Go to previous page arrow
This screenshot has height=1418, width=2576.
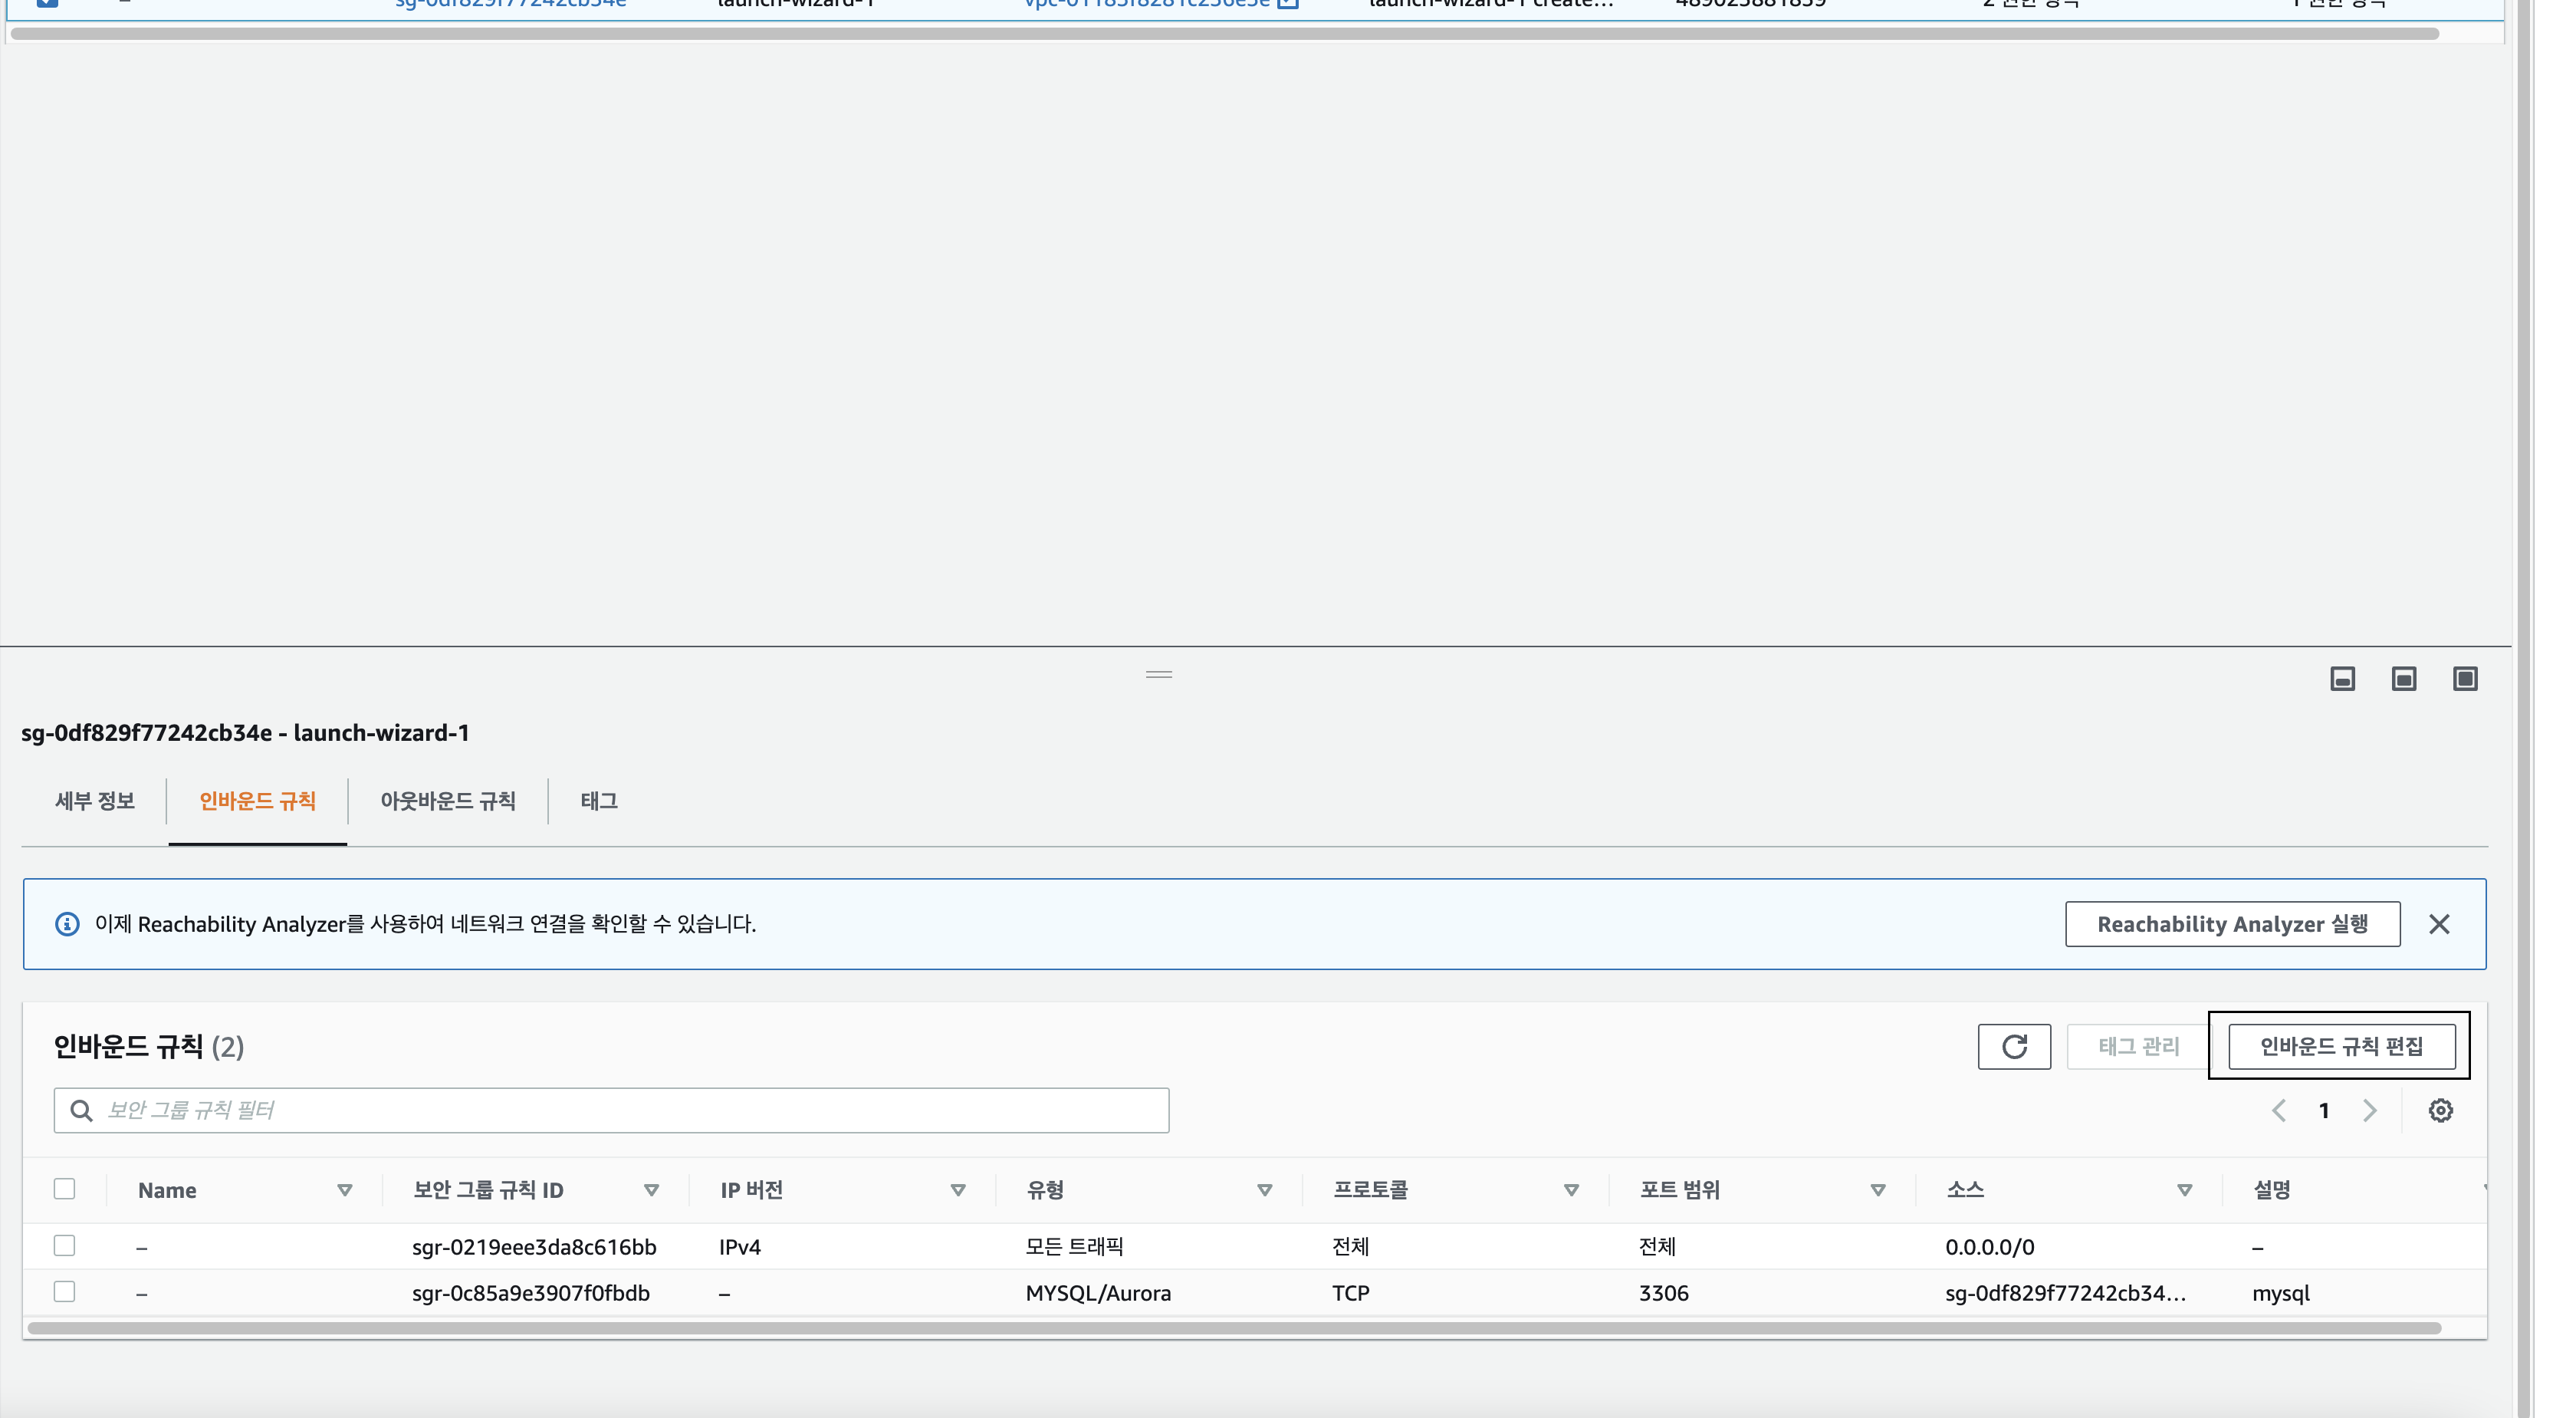[2279, 1110]
